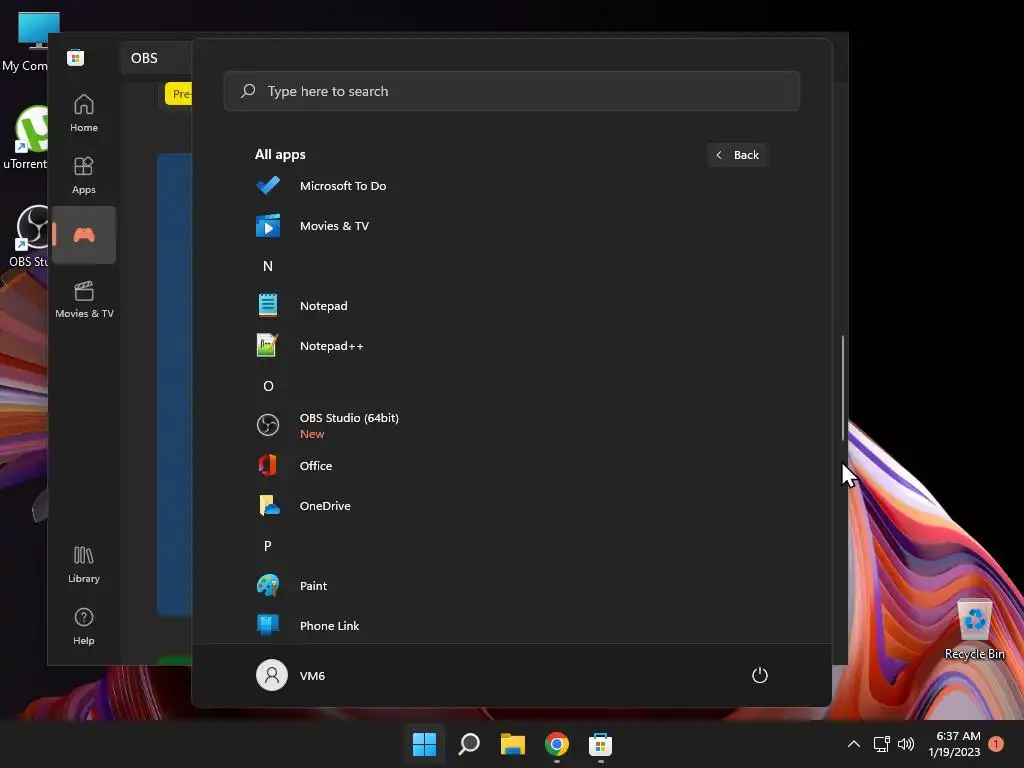Launch Movies & TV from All apps list
The image size is (1024, 768).
coord(334,226)
